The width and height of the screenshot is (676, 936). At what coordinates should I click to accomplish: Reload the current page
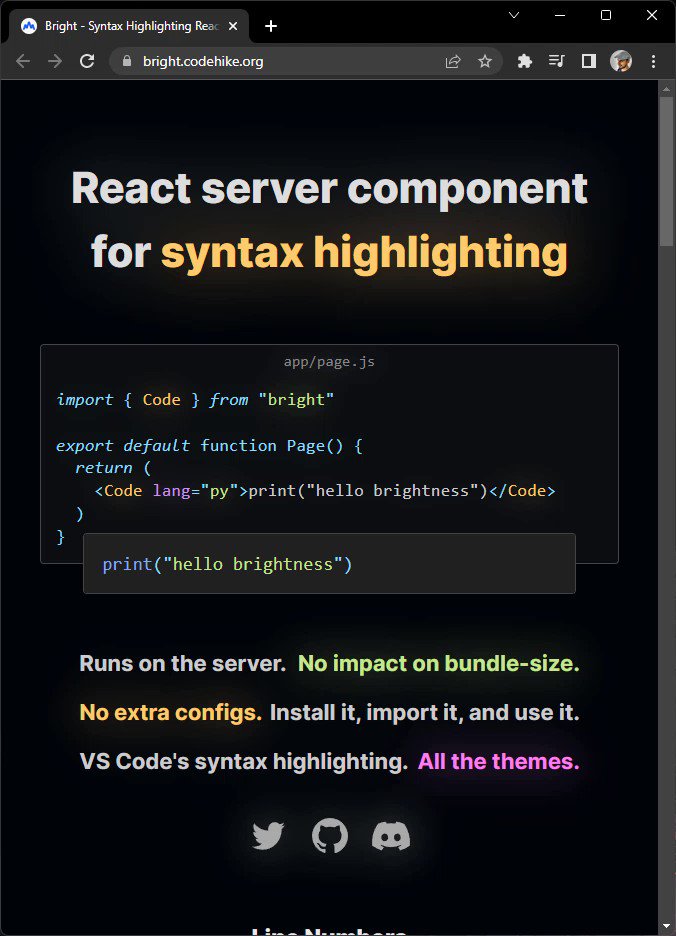pos(87,61)
